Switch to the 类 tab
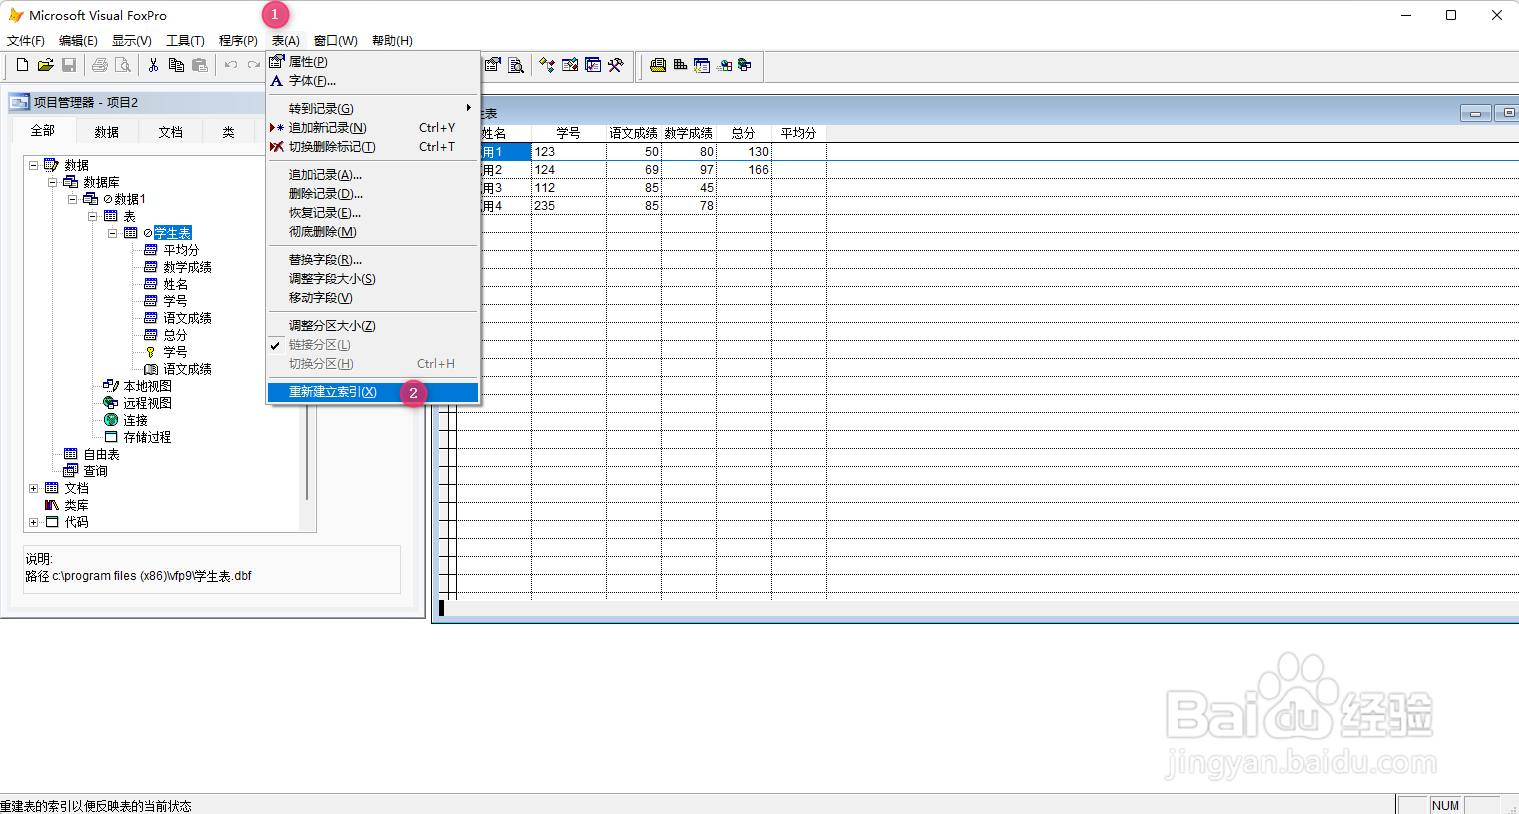Viewport: 1519px width, 814px height. (228, 132)
